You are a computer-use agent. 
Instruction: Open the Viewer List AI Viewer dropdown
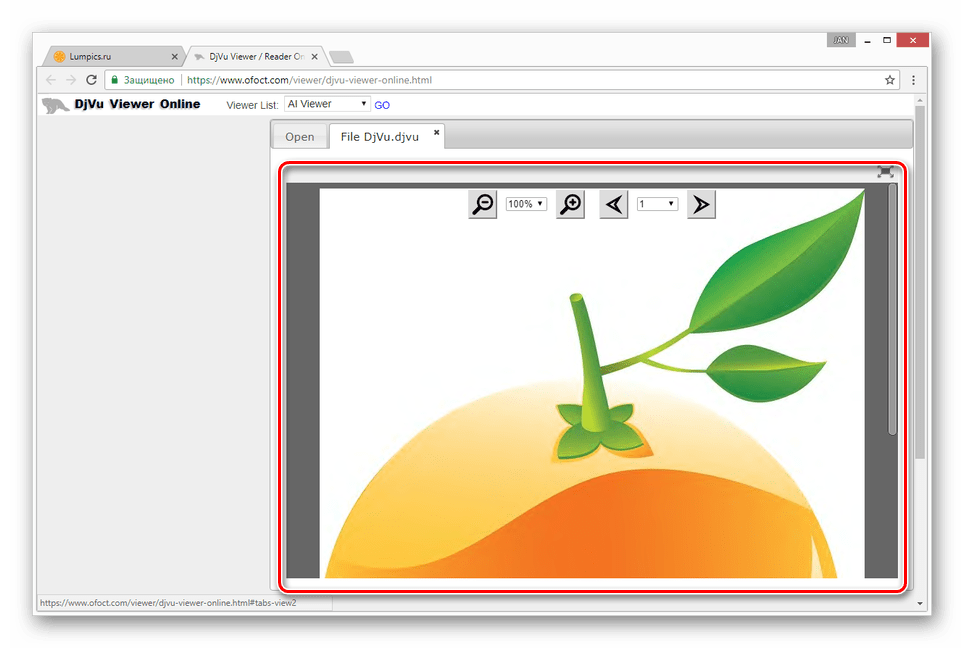(x=327, y=104)
